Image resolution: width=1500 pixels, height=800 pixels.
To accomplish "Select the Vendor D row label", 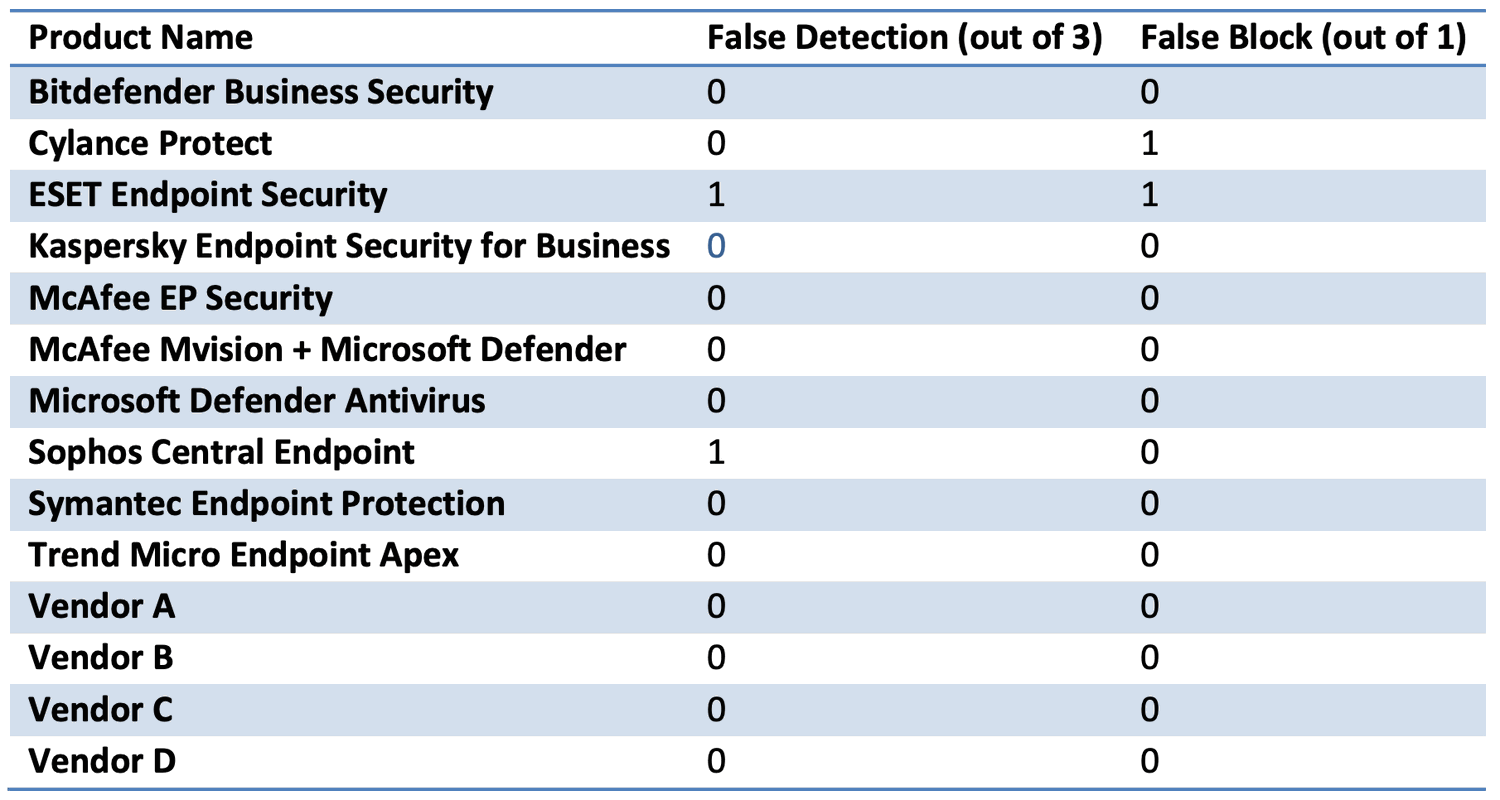I will 102,762.
